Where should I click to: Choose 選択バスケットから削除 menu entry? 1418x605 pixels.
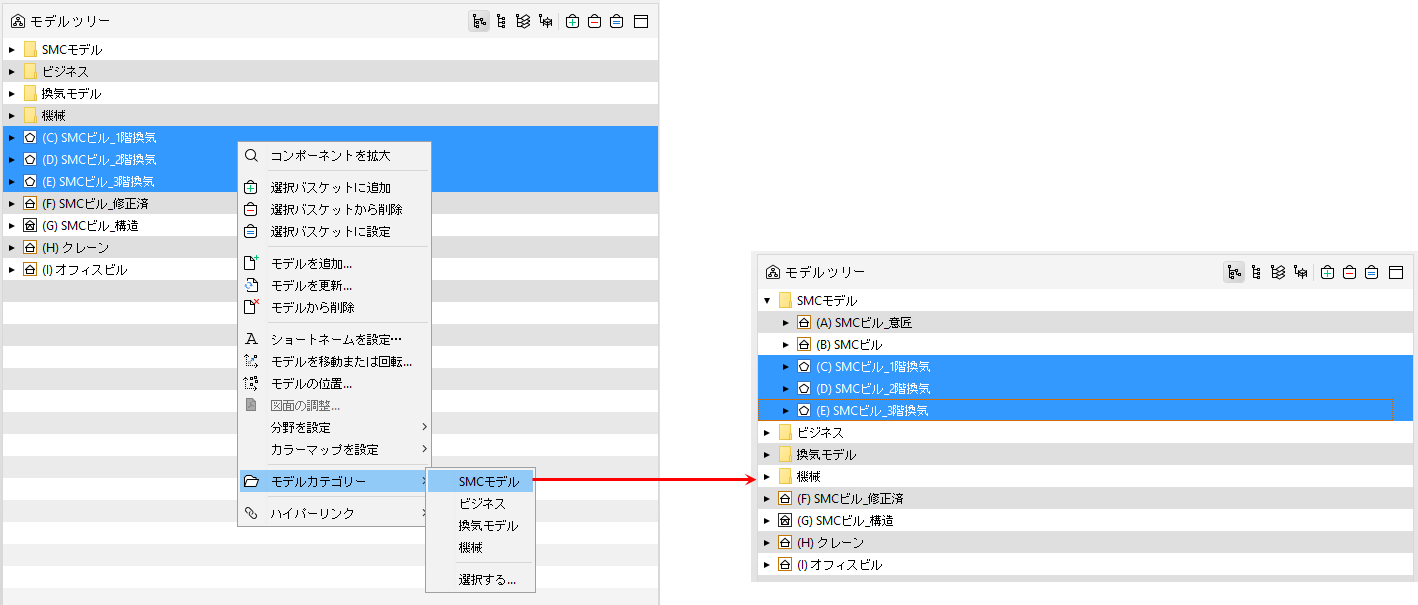pyautogui.click(x=334, y=209)
